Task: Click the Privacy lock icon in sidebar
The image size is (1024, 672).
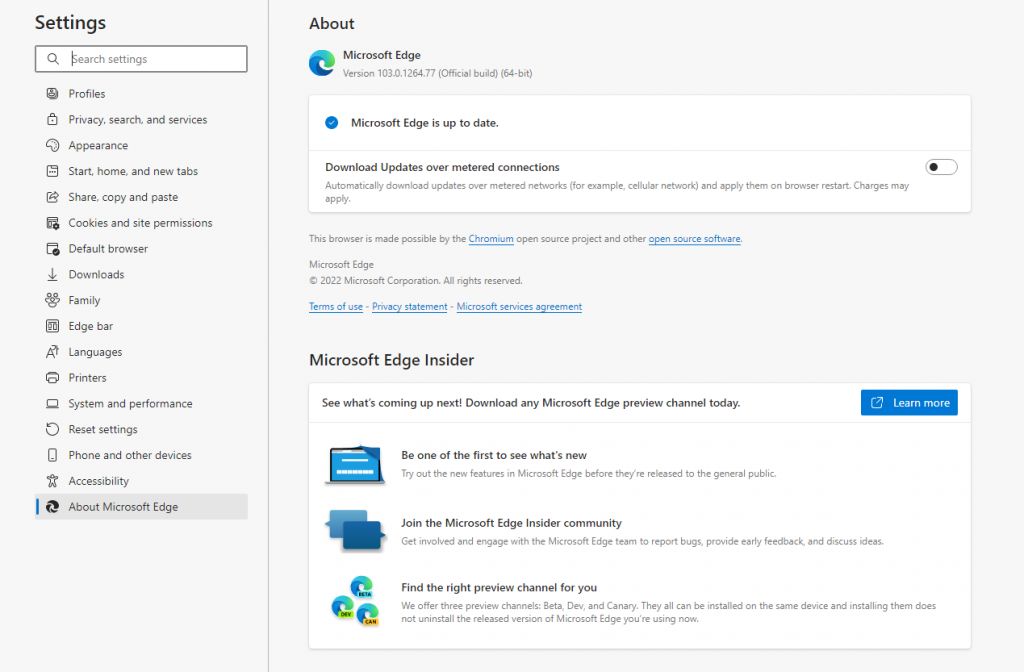Action: 52,120
